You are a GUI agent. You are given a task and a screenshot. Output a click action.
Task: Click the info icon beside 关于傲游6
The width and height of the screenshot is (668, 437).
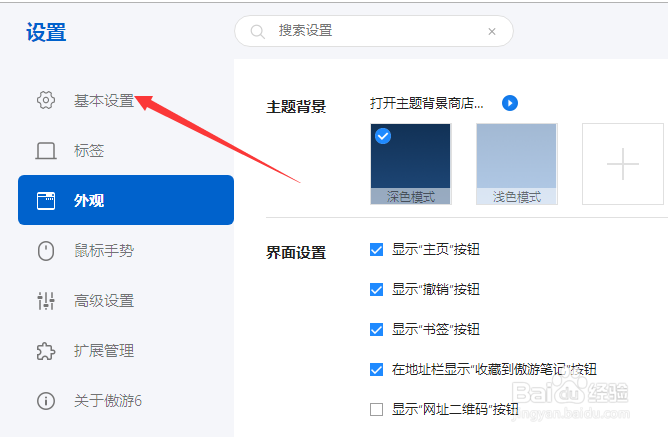click(45, 401)
